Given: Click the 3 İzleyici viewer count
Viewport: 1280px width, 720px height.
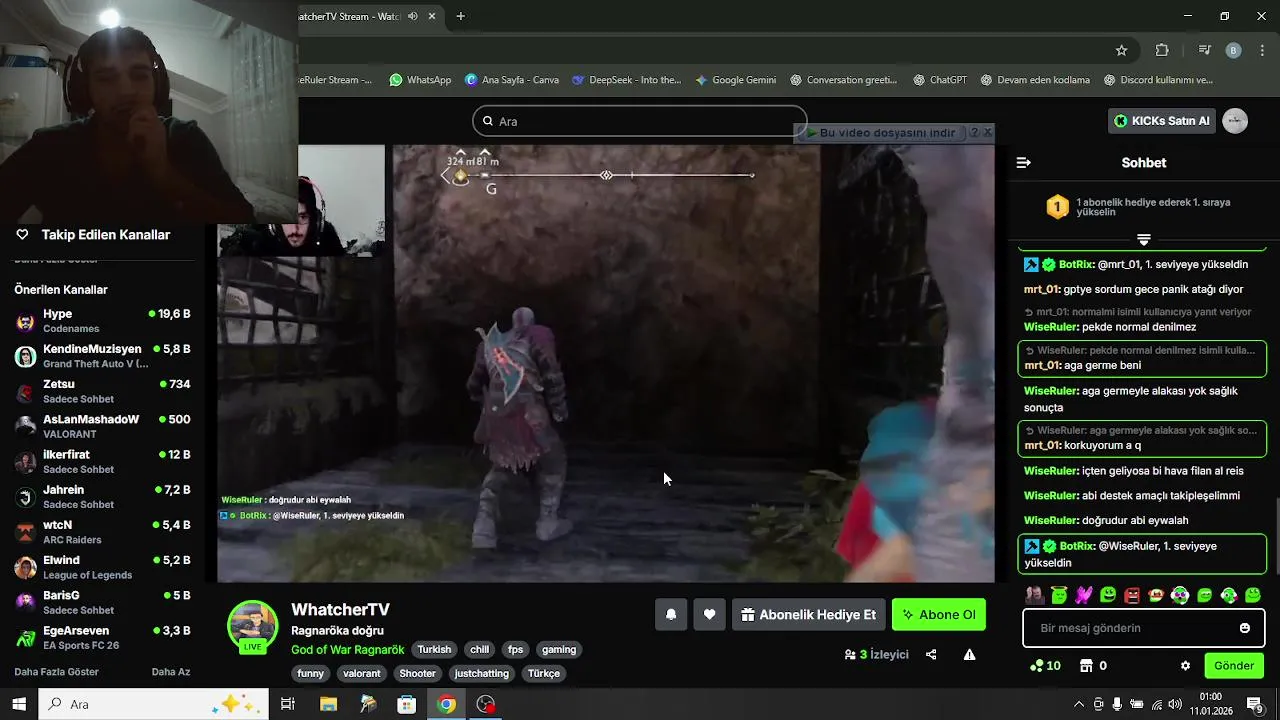Looking at the screenshot, I should (x=877, y=655).
